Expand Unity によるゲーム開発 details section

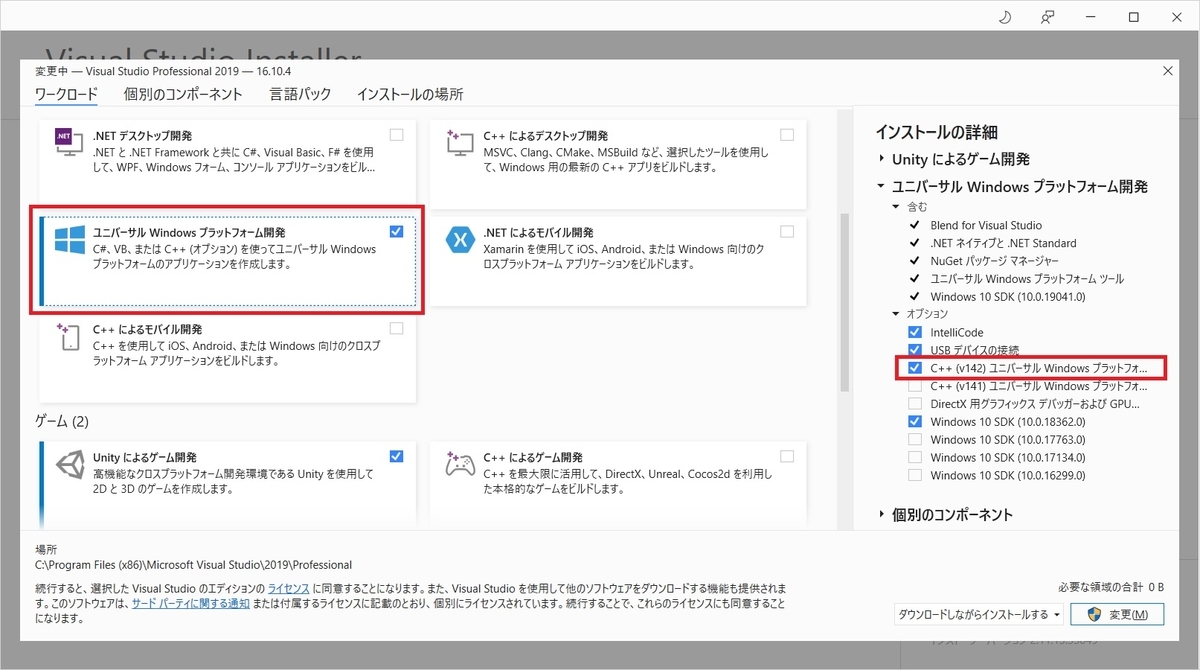(881, 159)
